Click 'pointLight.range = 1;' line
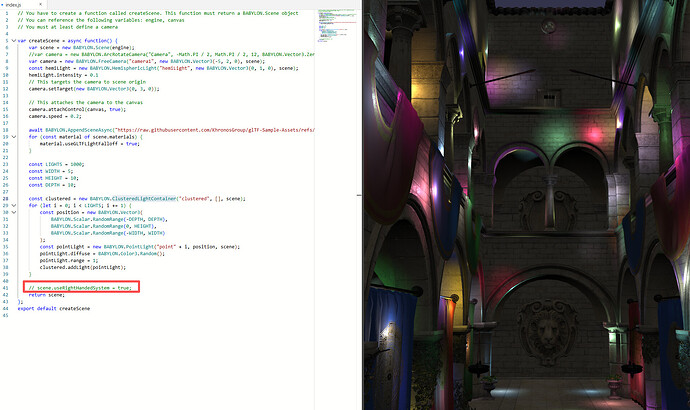 click(69, 260)
